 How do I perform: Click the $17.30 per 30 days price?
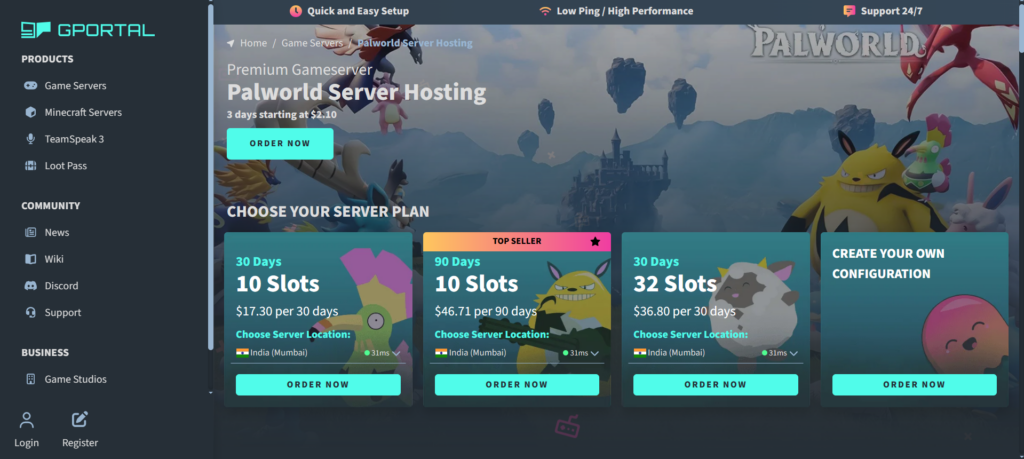pos(287,311)
